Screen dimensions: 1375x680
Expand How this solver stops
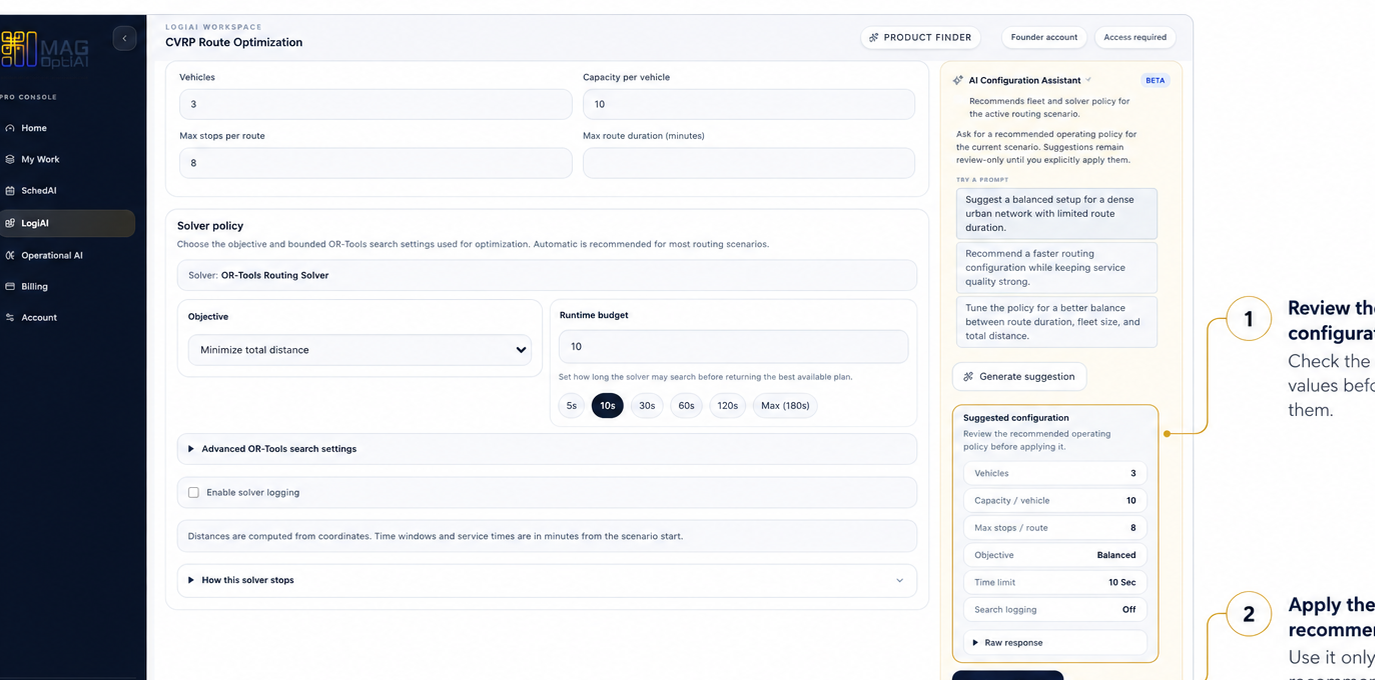click(547, 580)
